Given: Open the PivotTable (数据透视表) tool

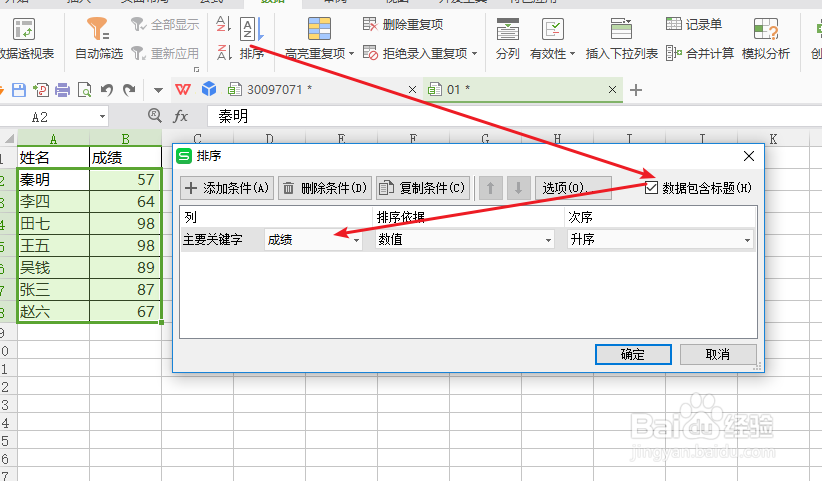Looking at the screenshot, I should [x=24, y=39].
